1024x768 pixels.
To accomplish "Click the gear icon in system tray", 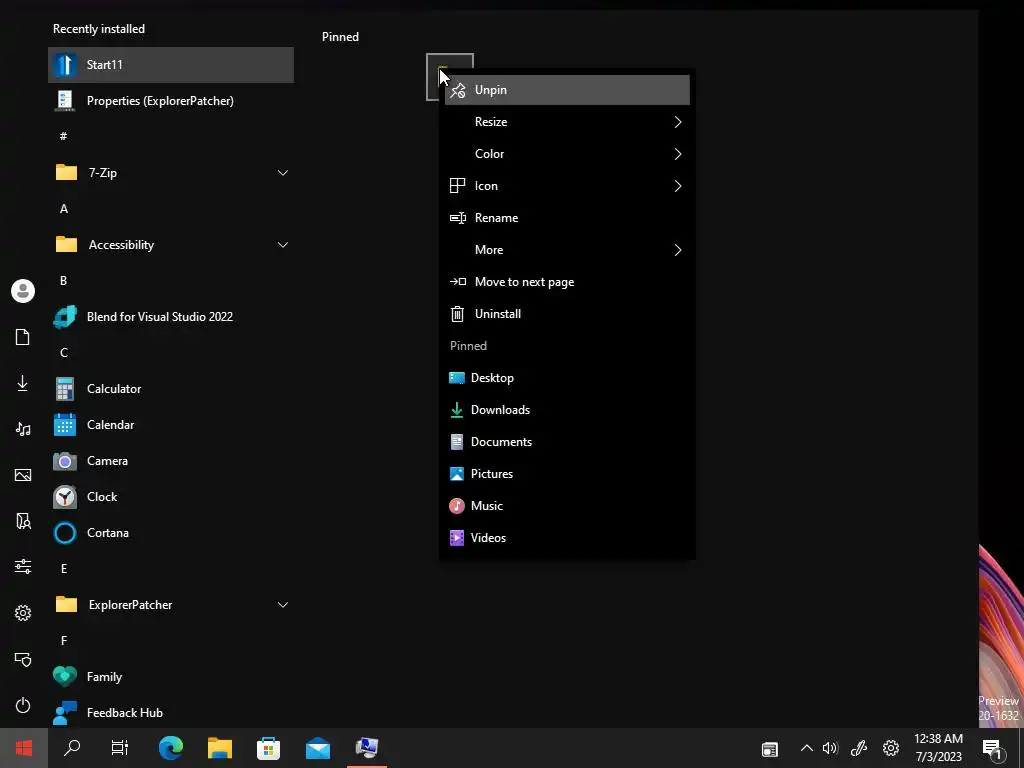I will (891, 748).
